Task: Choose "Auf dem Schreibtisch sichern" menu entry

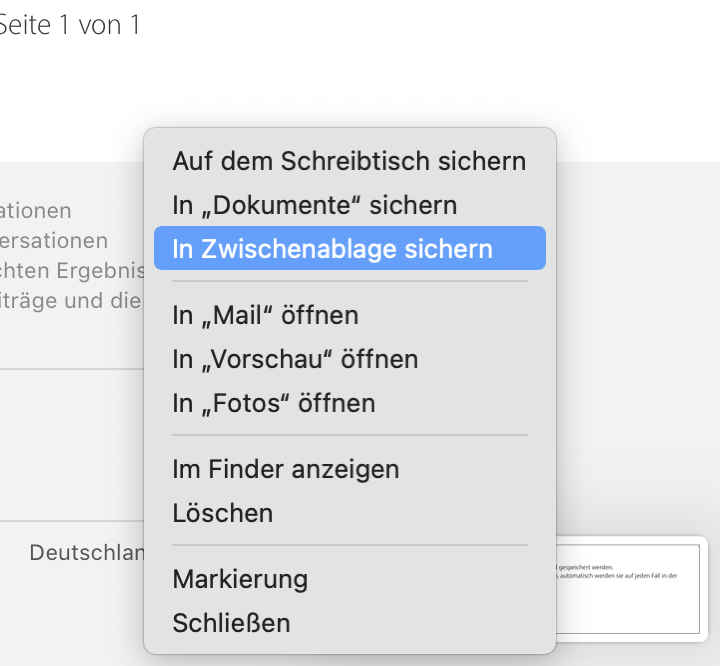Action: 349,161
